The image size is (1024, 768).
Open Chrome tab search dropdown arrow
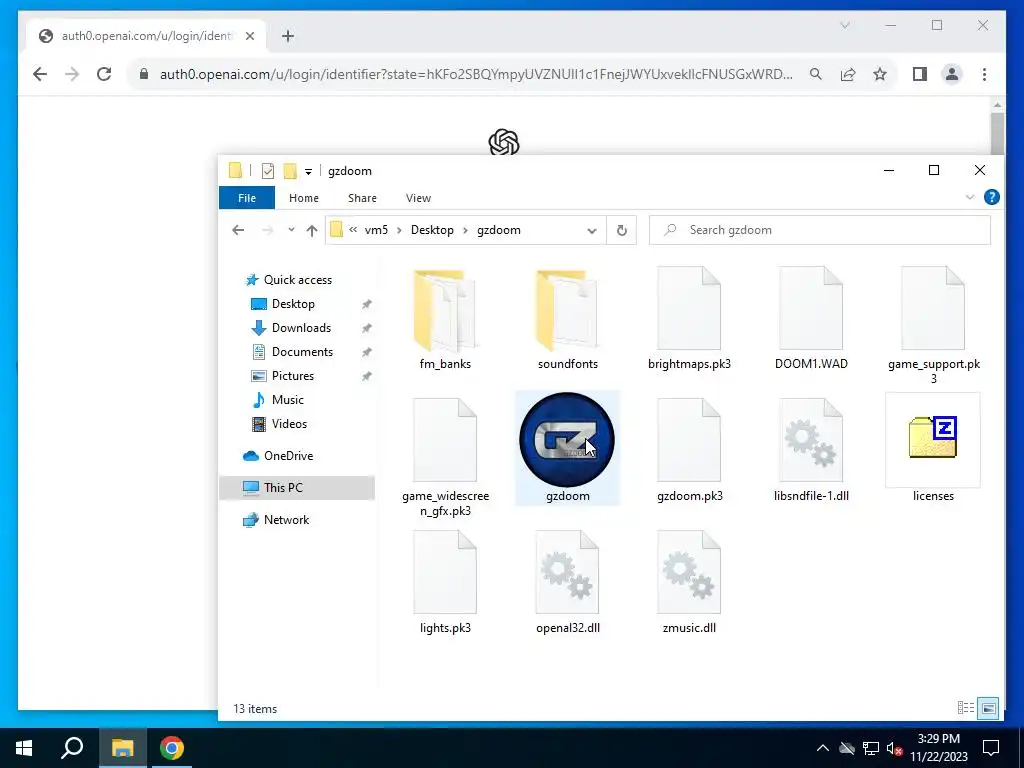(844, 25)
